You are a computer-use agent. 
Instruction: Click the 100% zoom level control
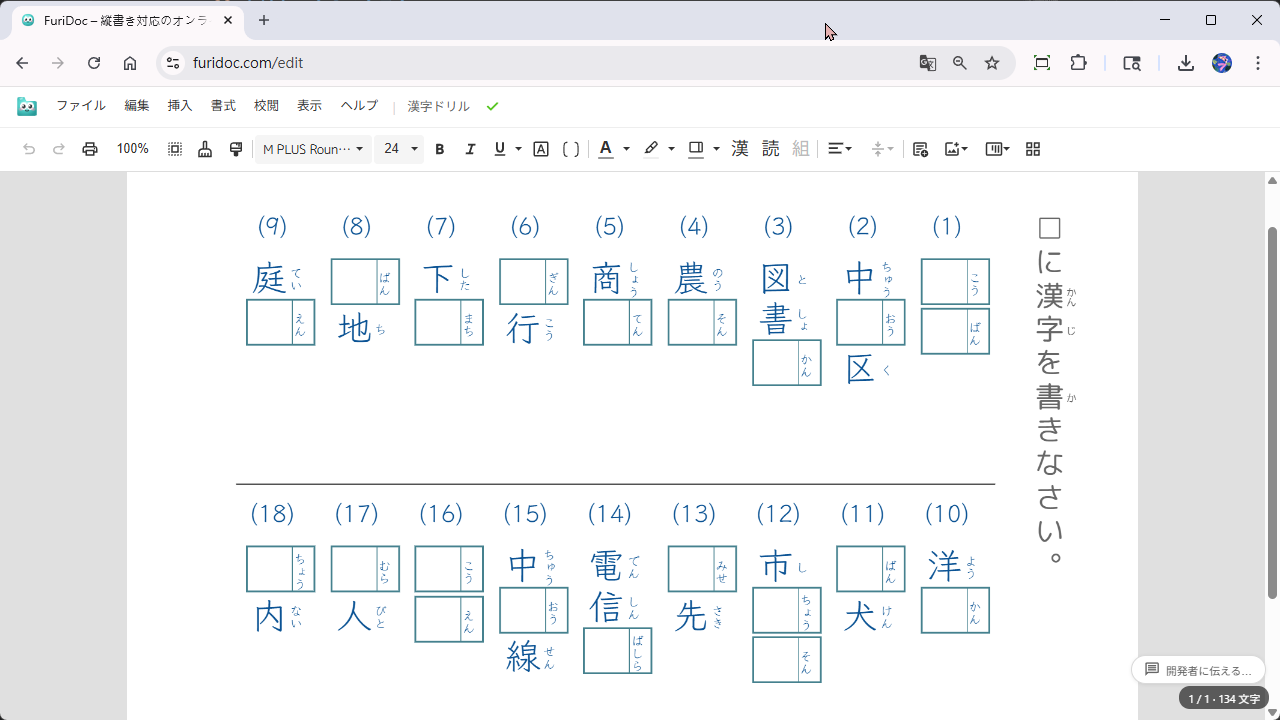(x=132, y=148)
